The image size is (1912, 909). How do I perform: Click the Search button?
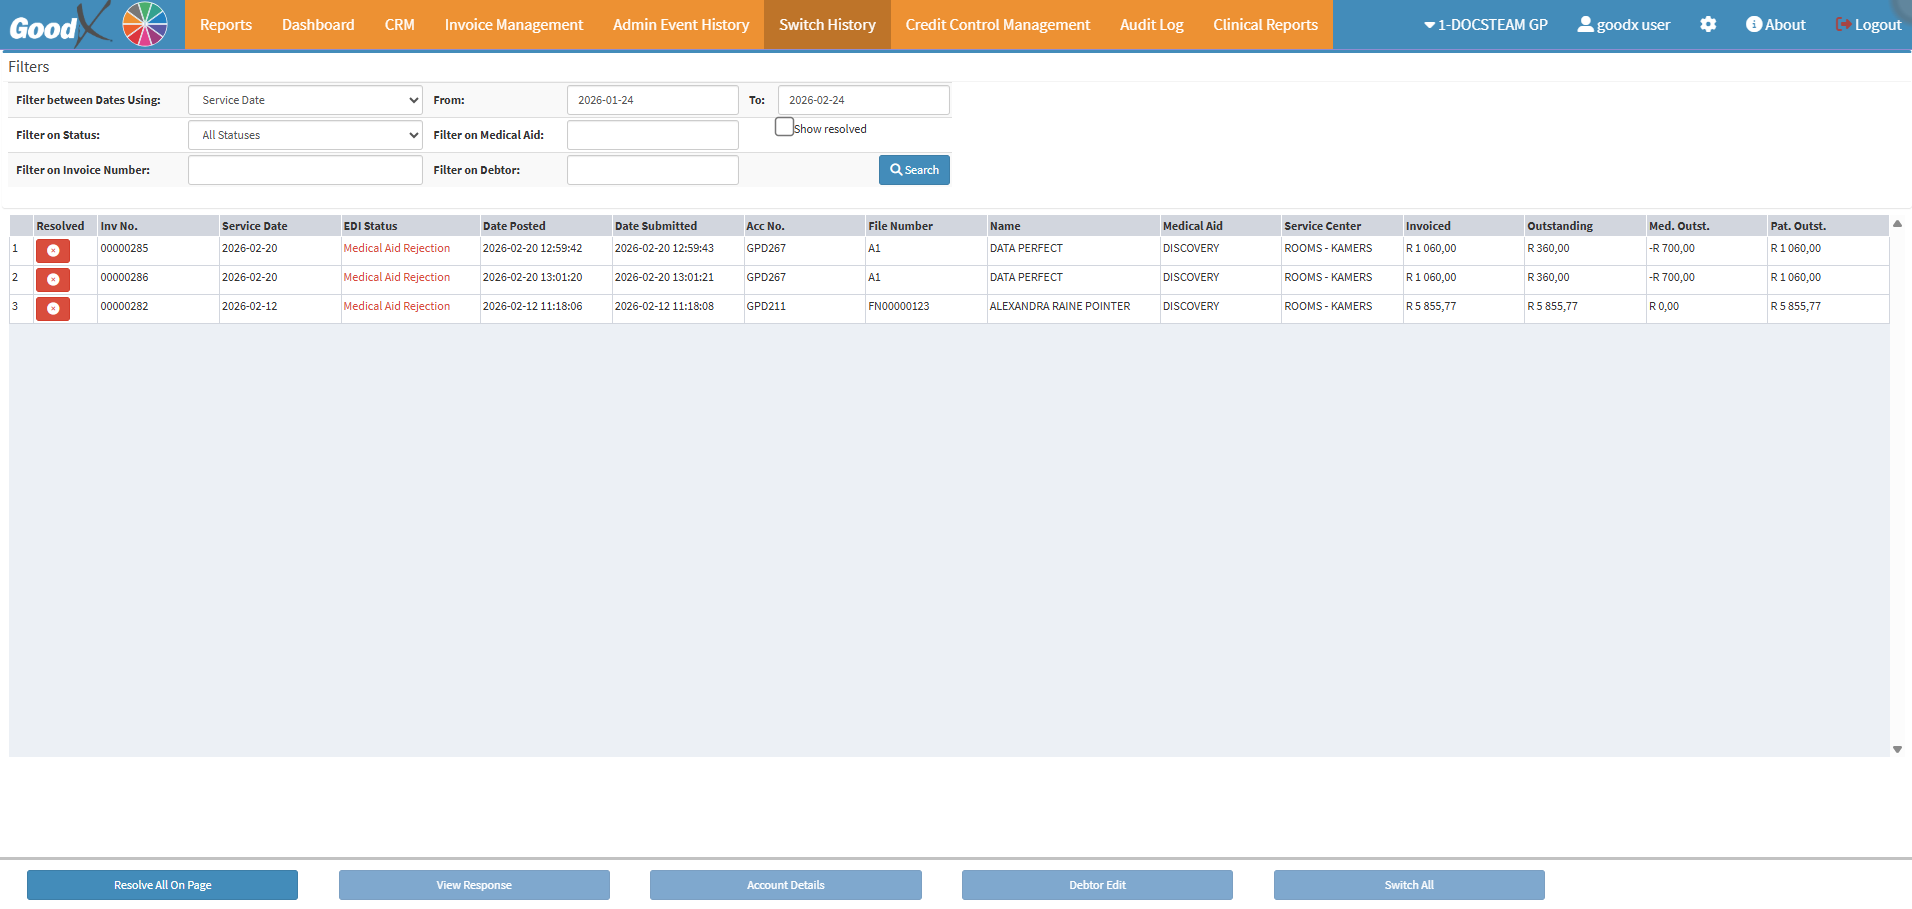pos(914,170)
